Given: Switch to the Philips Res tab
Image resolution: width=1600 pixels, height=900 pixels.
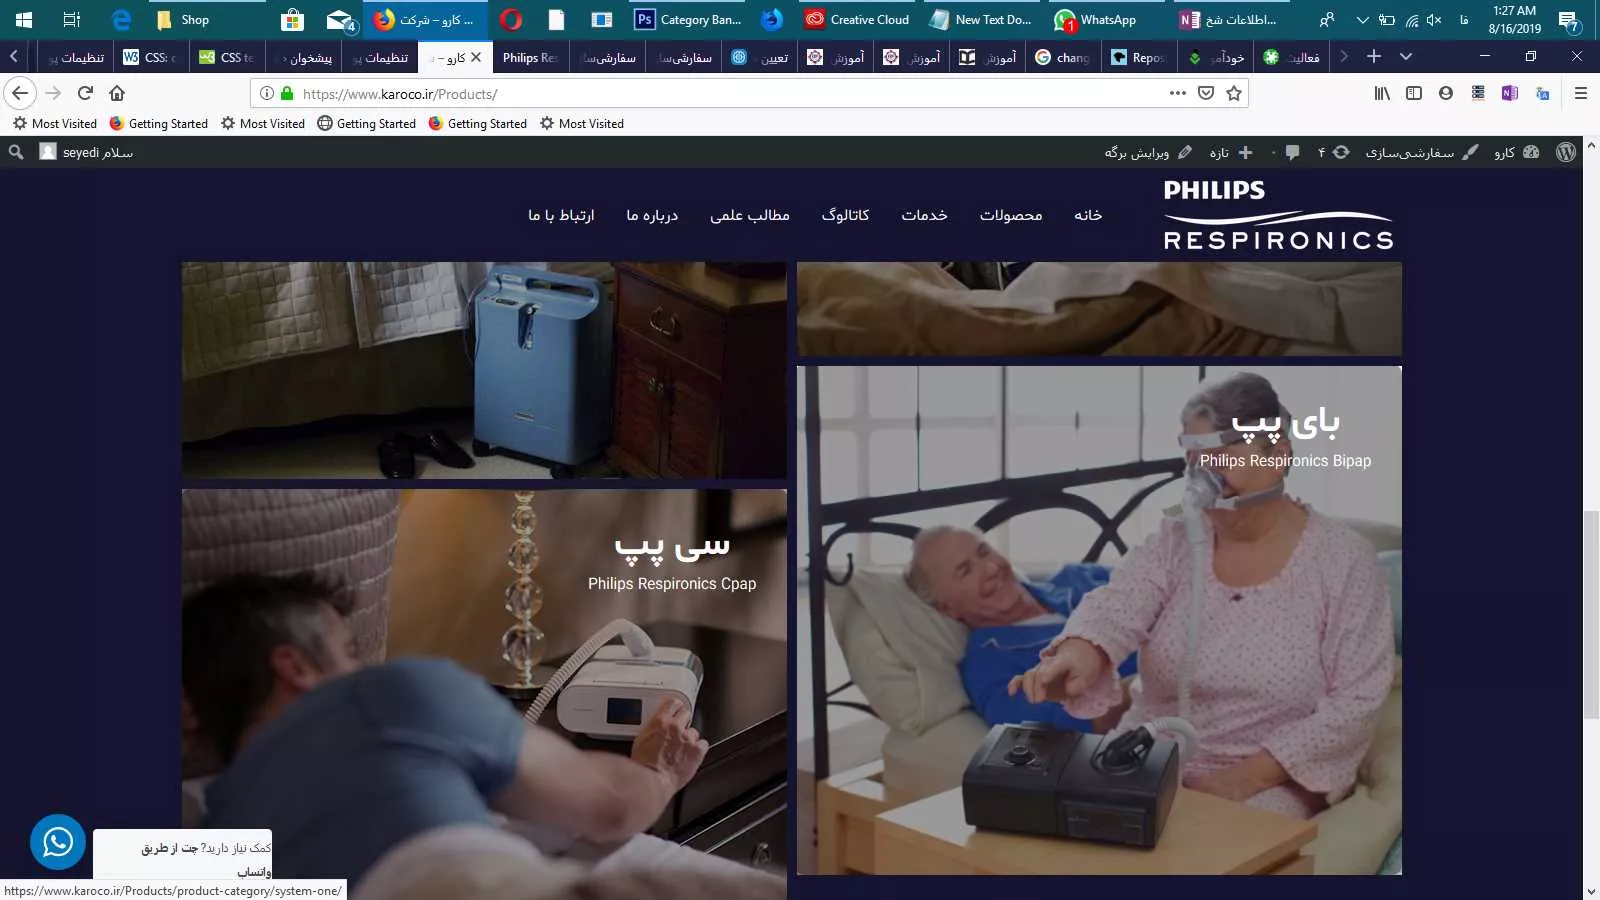Looking at the screenshot, I should [x=529, y=57].
